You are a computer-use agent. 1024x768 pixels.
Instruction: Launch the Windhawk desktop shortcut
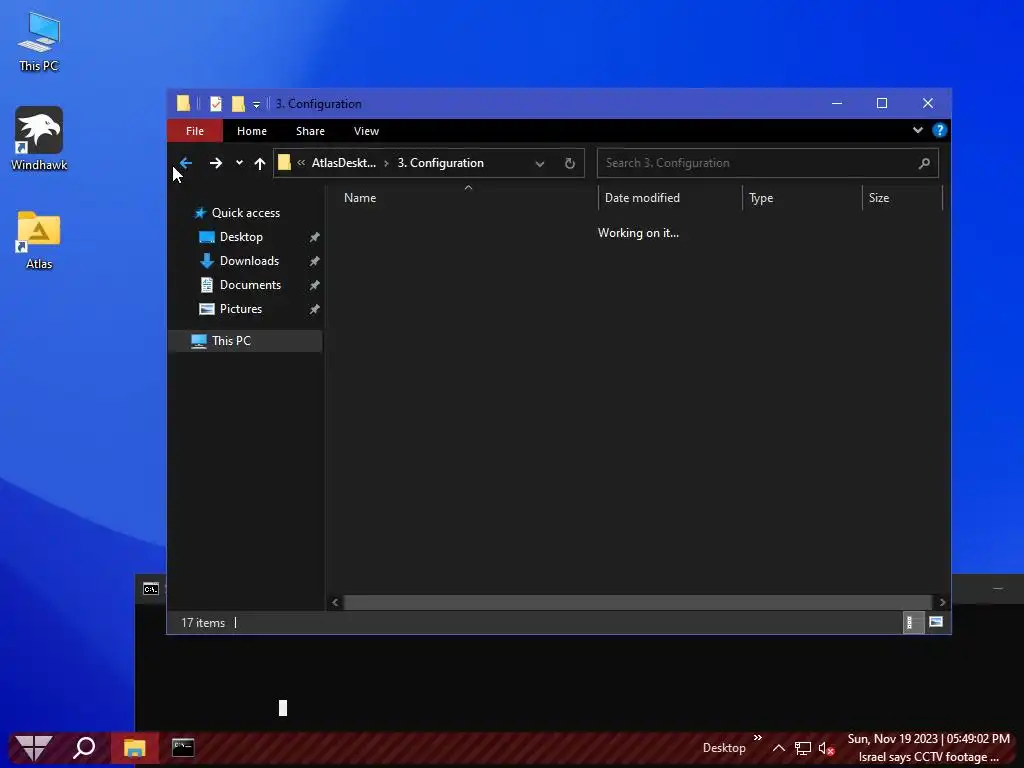pyautogui.click(x=39, y=139)
